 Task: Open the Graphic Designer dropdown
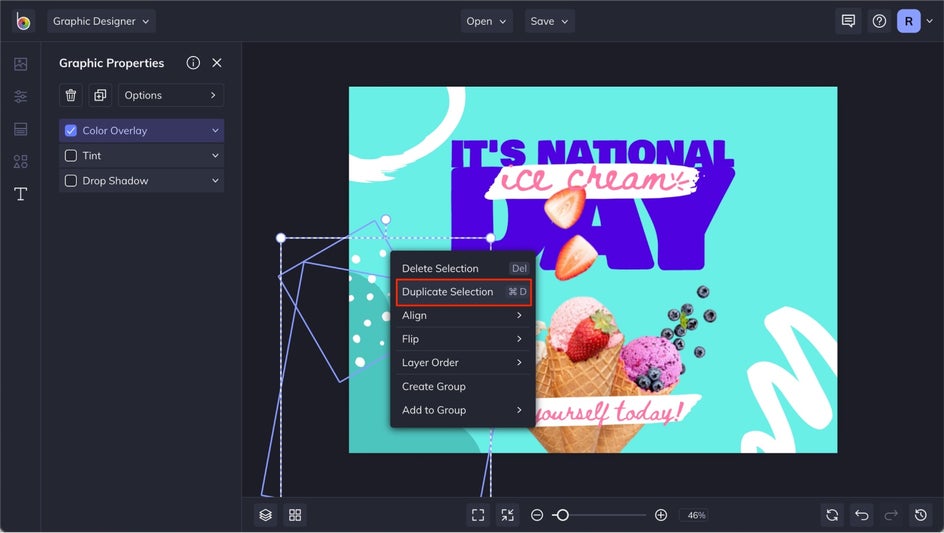101,21
